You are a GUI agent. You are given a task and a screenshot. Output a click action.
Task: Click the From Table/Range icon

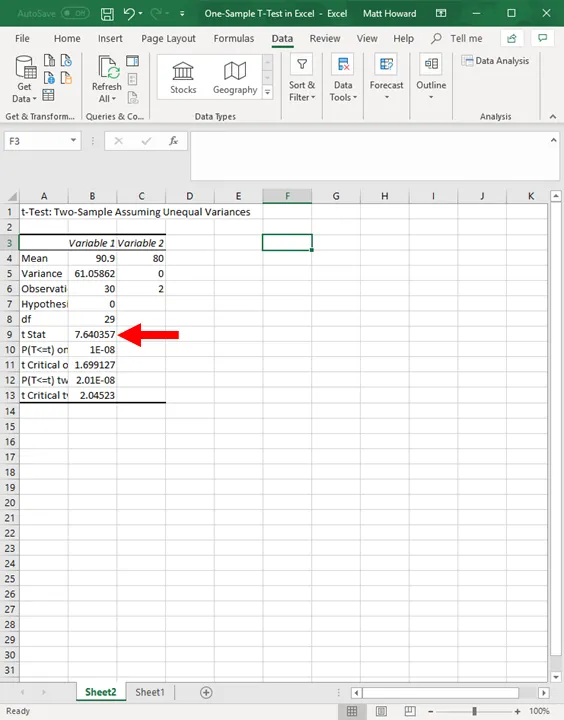tap(48, 95)
